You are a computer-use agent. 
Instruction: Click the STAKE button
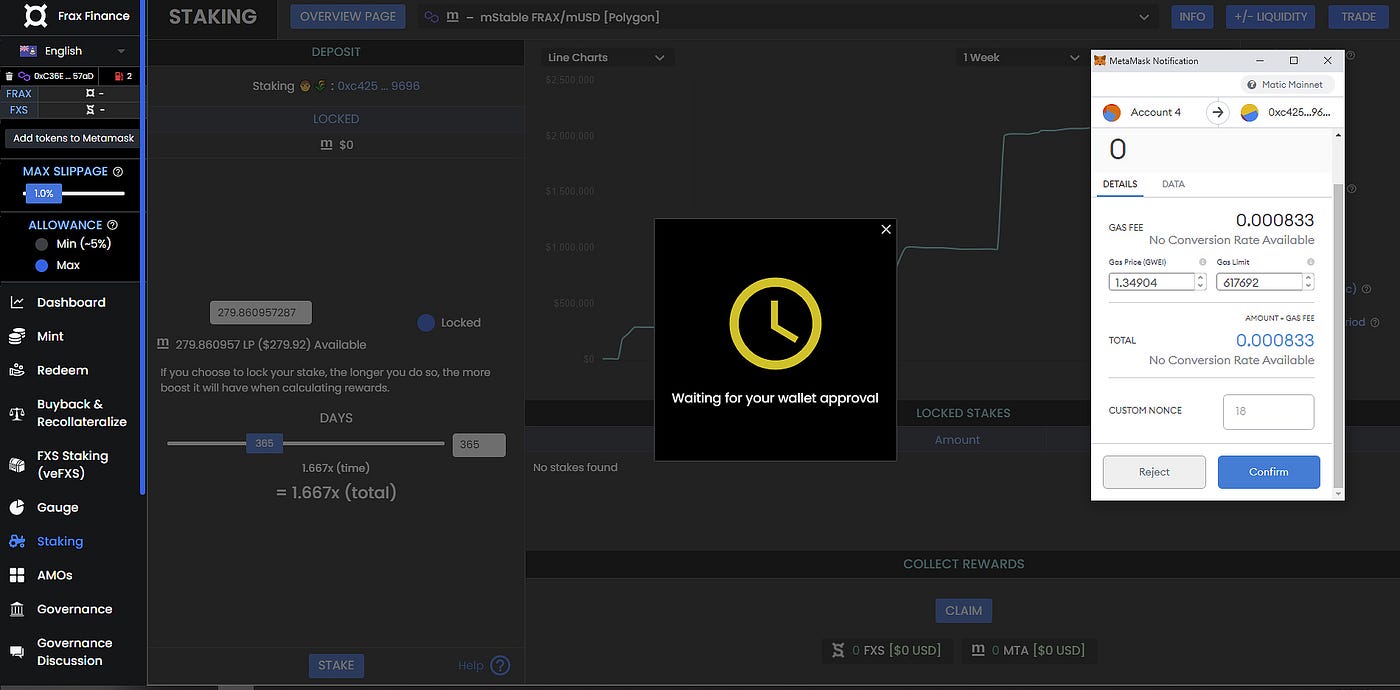click(x=336, y=666)
